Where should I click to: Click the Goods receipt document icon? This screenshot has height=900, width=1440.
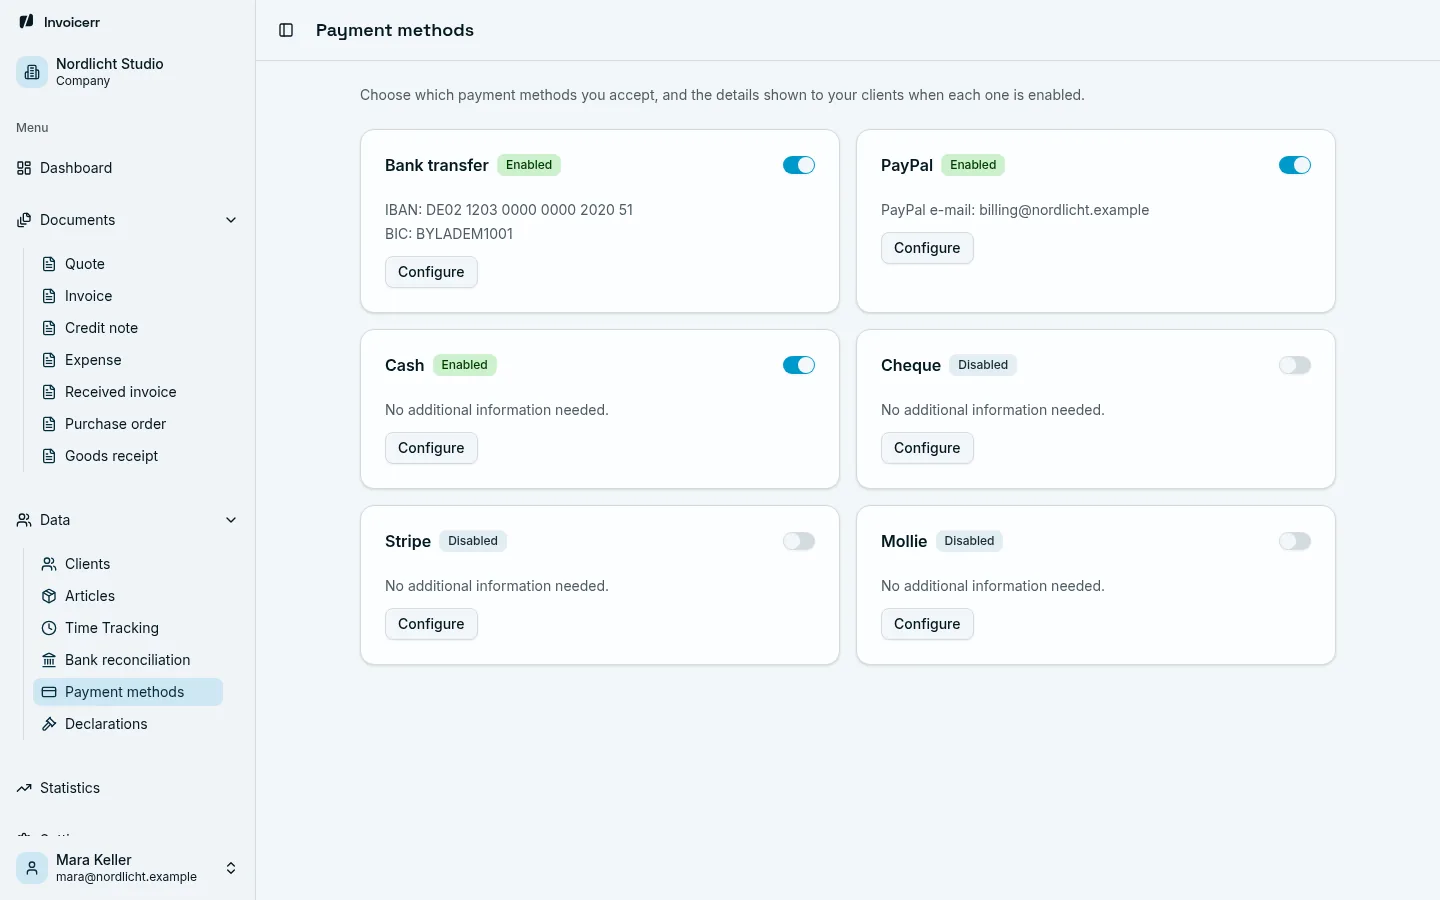49,456
